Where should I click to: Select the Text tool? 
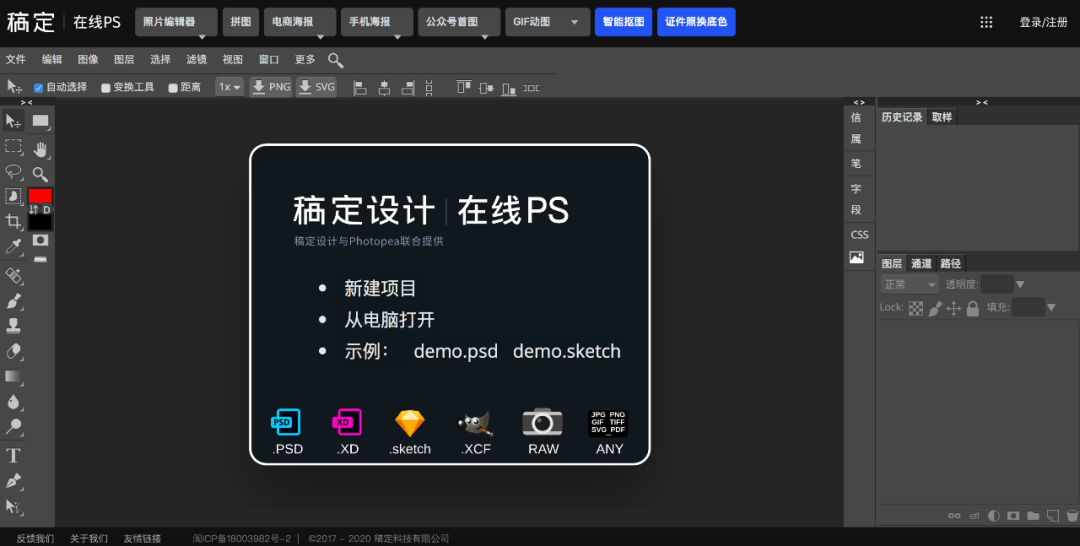[x=13, y=456]
